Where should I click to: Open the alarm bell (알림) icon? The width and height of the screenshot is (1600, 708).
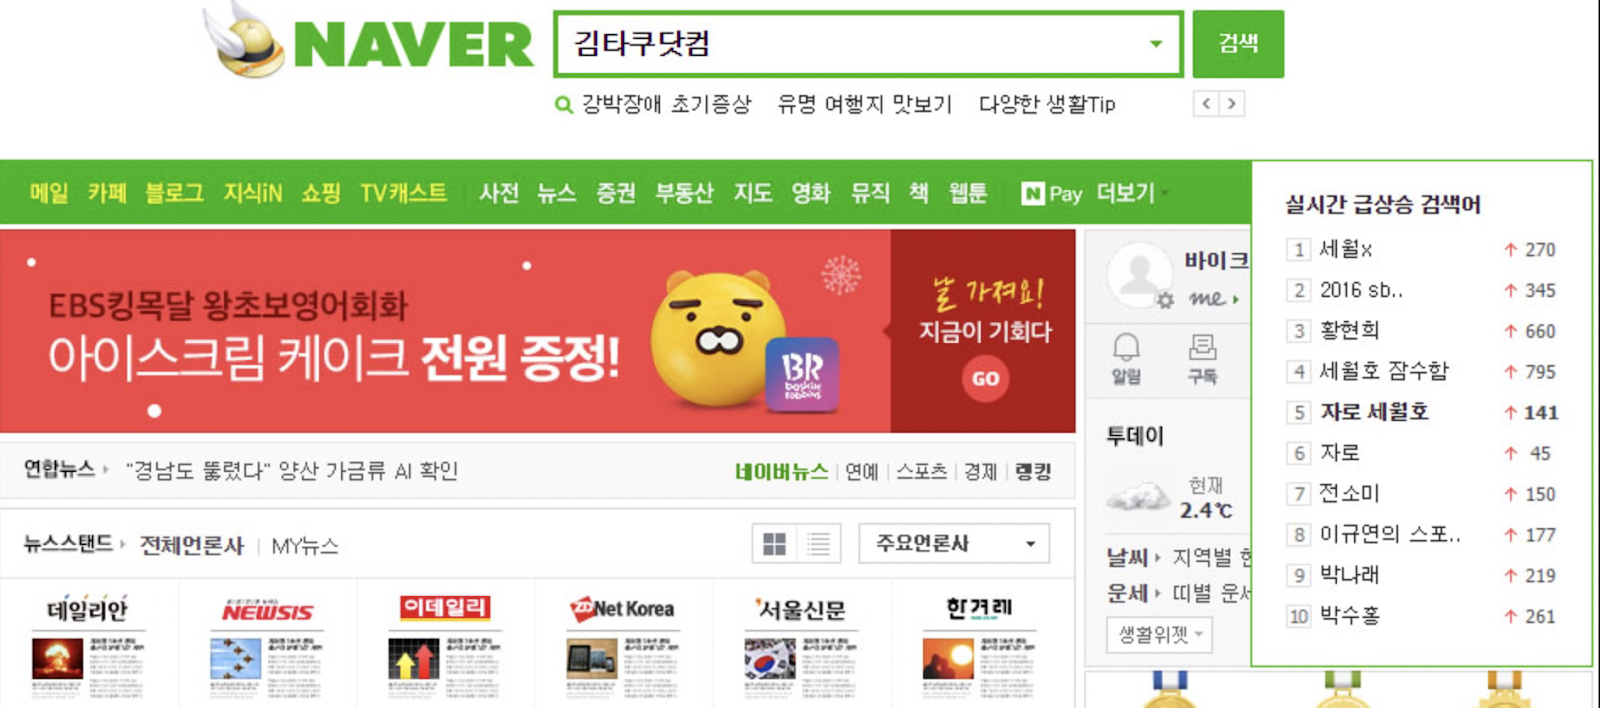(x=1126, y=358)
